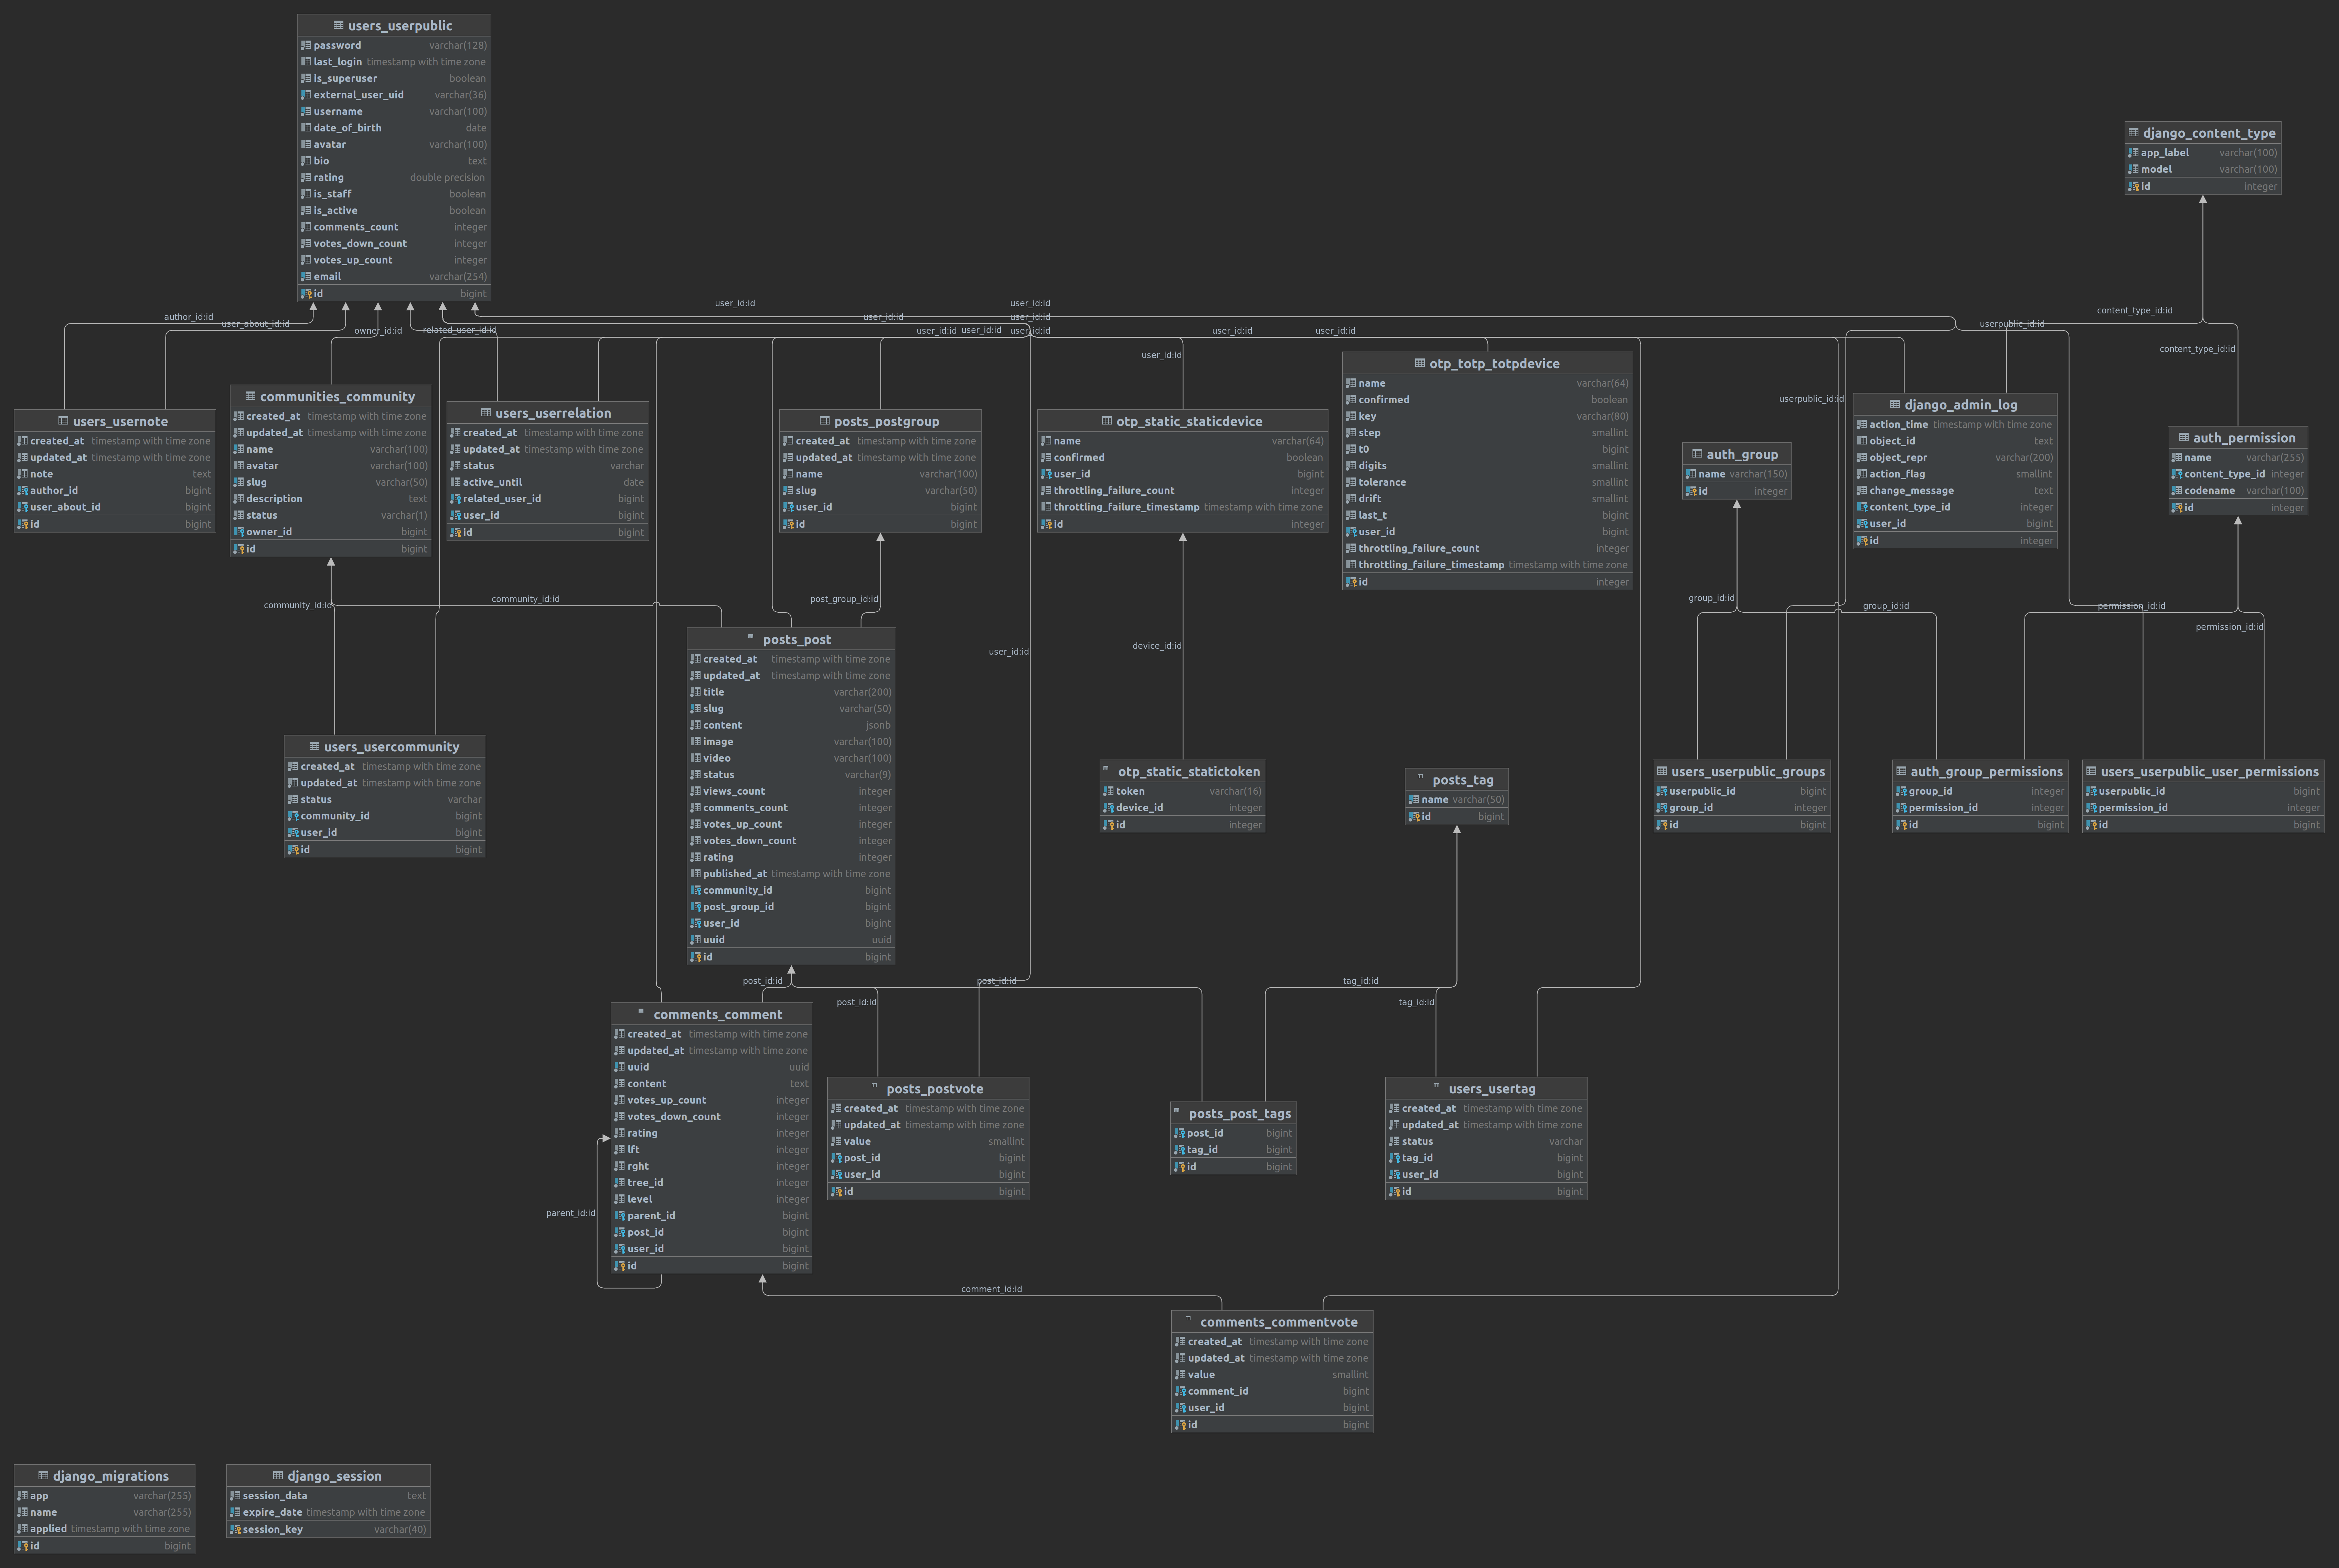Select drift column in otp_totp_totpdevice

(x=1488, y=499)
